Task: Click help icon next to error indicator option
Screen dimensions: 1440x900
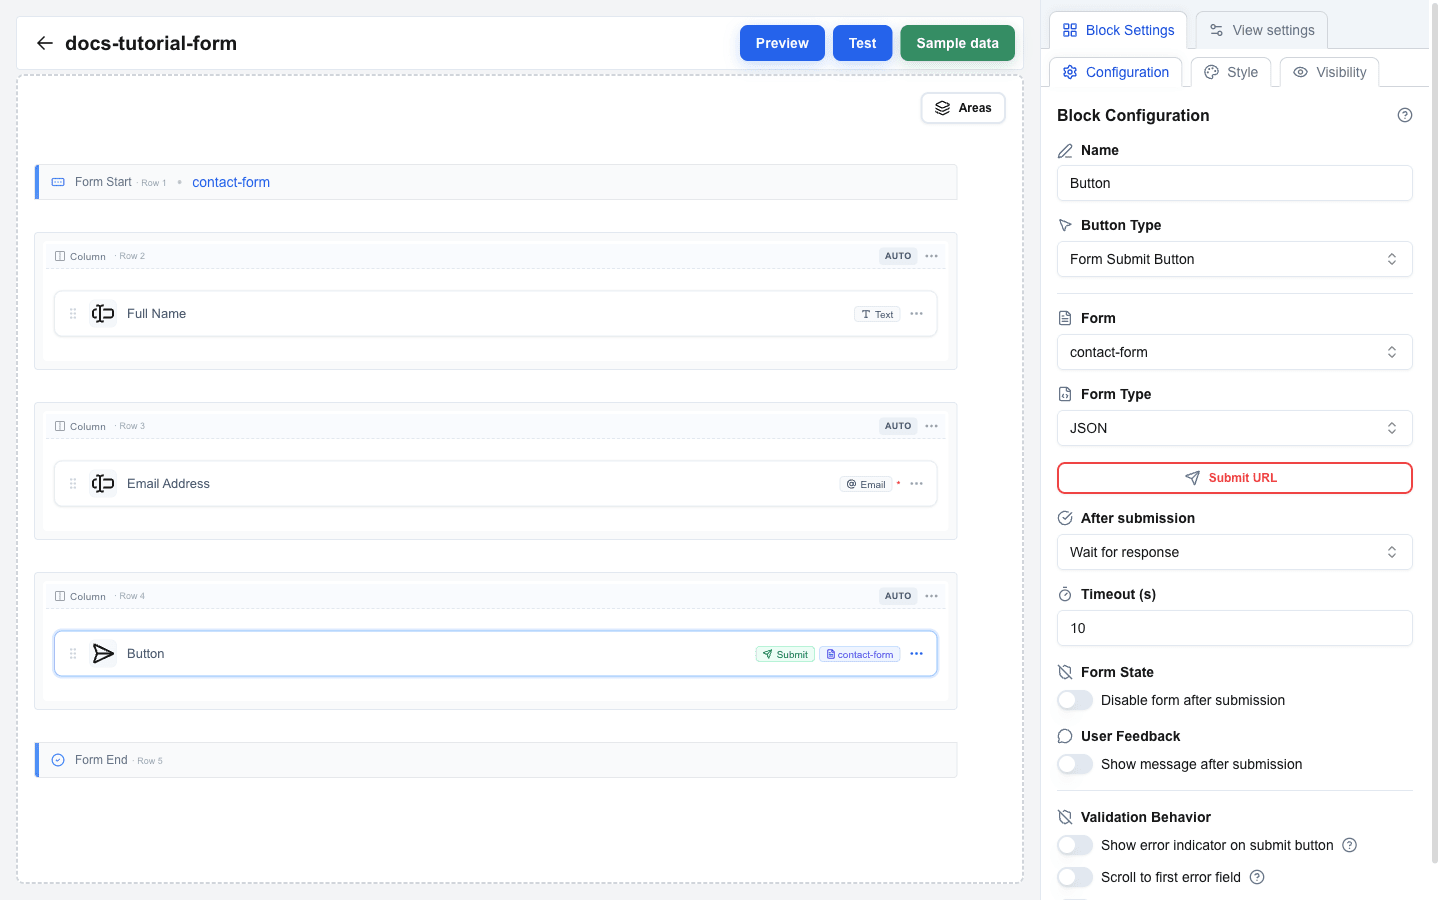Action: [x=1350, y=845]
